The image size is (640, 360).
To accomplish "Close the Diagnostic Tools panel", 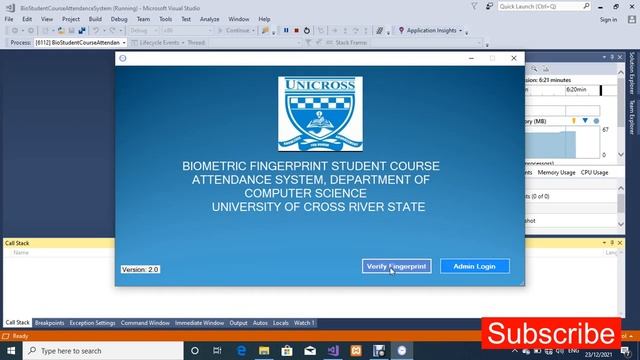I will tap(620, 57).
